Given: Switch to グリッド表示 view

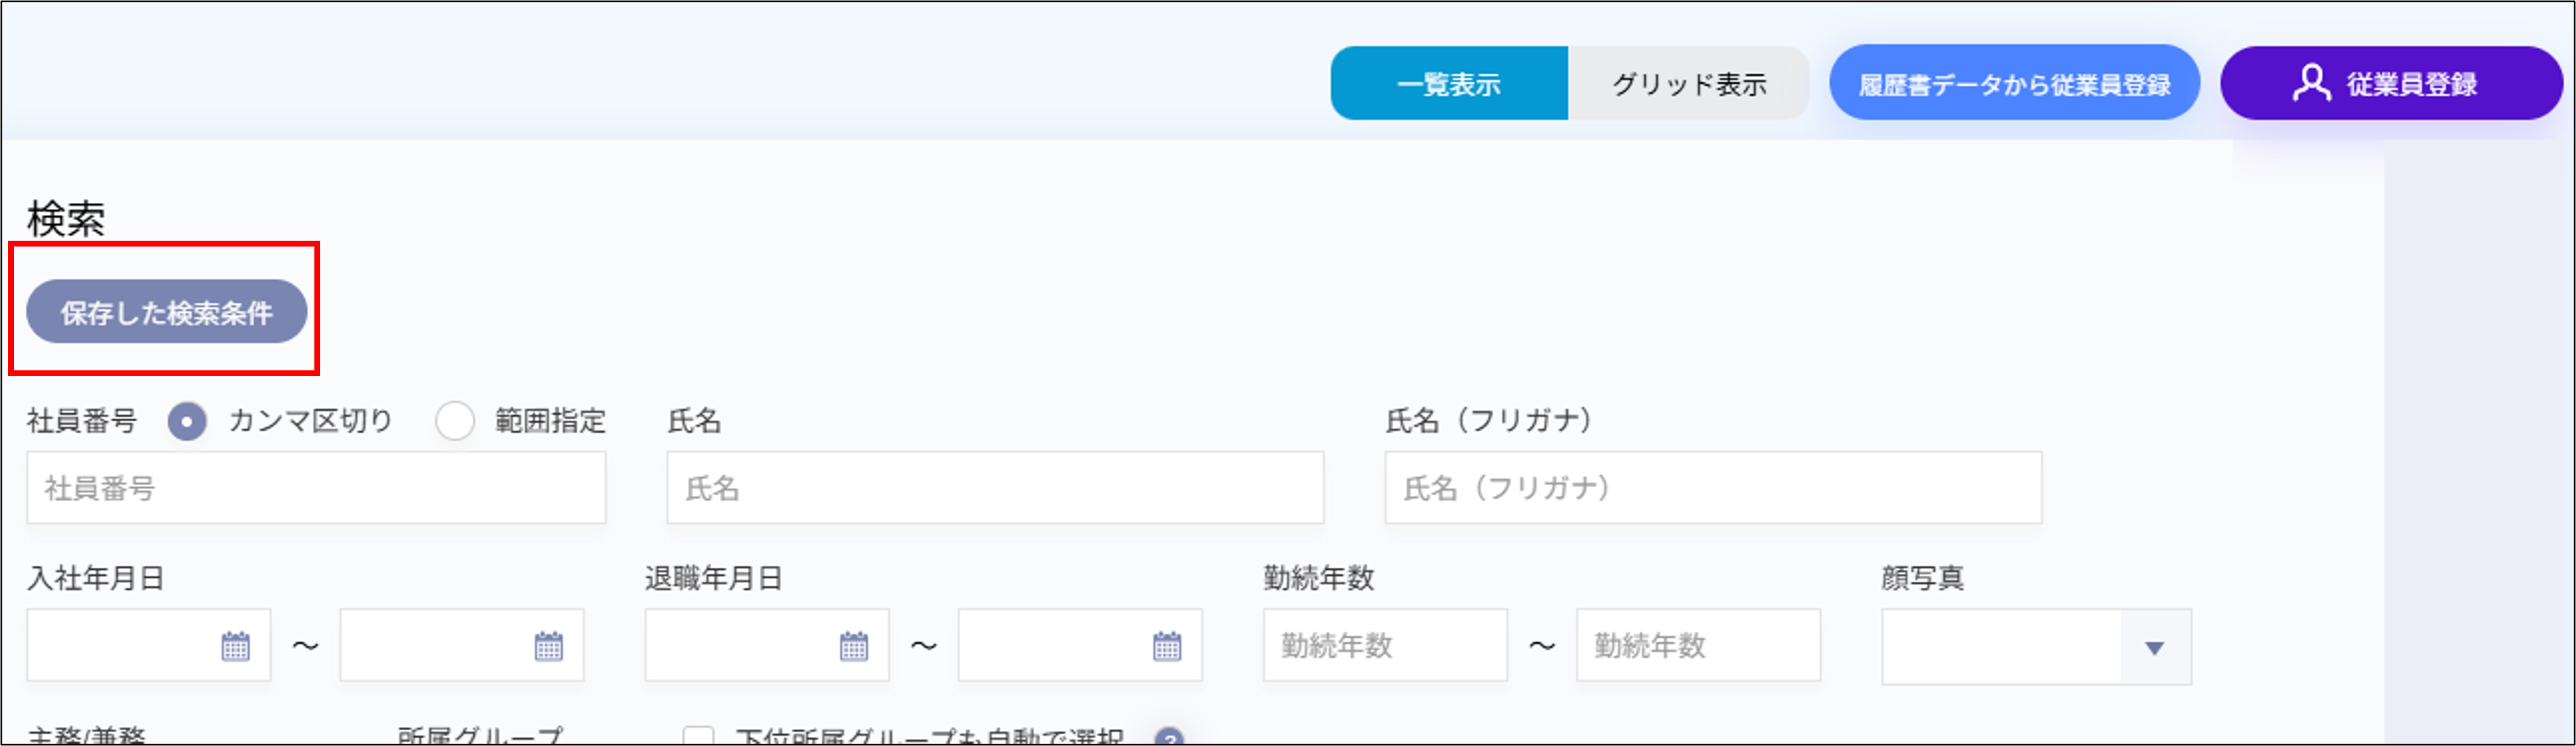Looking at the screenshot, I should click(x=1690, y=83).
